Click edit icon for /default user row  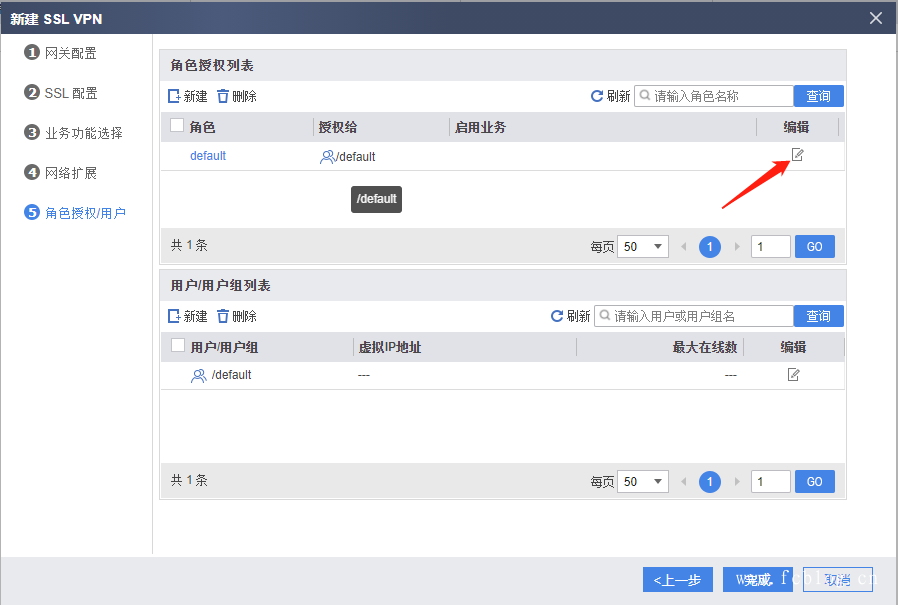point(793,375)
